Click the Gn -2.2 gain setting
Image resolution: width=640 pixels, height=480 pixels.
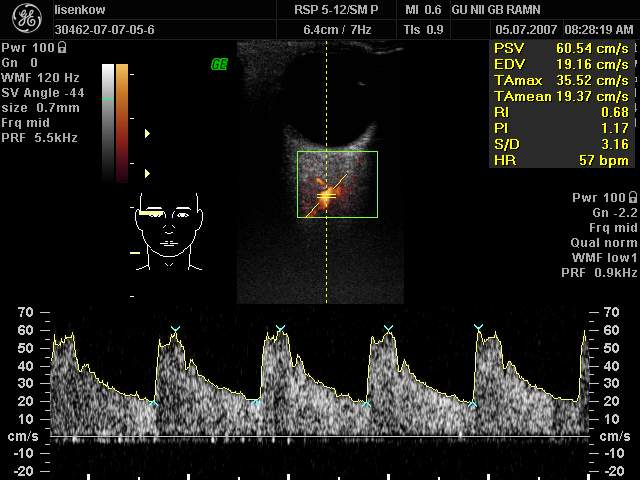[x=615, y=213]
